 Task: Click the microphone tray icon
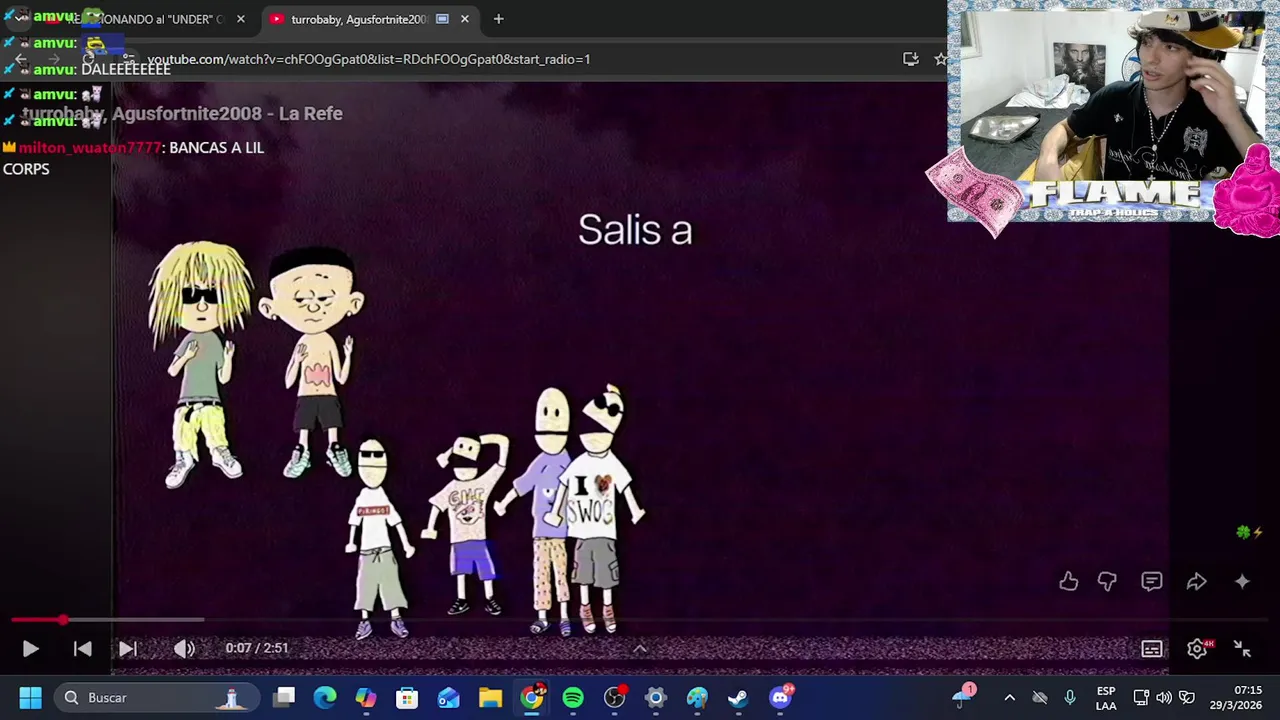pos(1070,698)
